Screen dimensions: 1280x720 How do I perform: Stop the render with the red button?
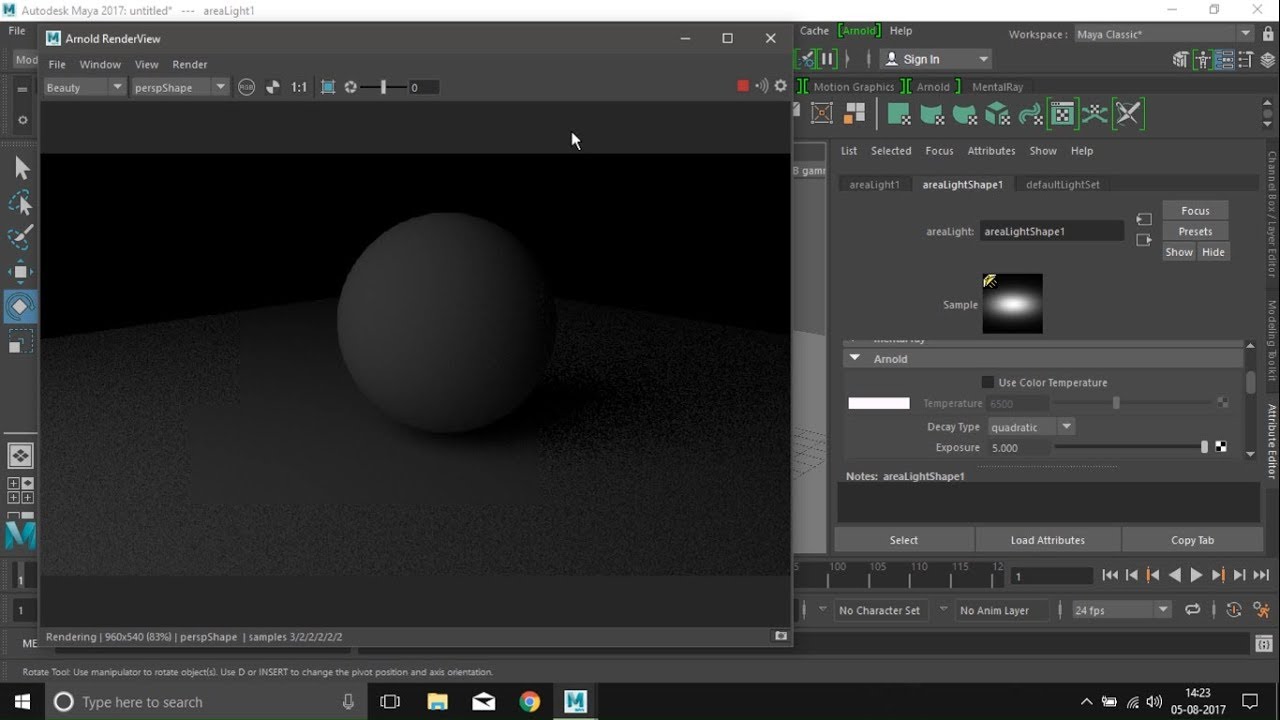[x=743, y=87]
